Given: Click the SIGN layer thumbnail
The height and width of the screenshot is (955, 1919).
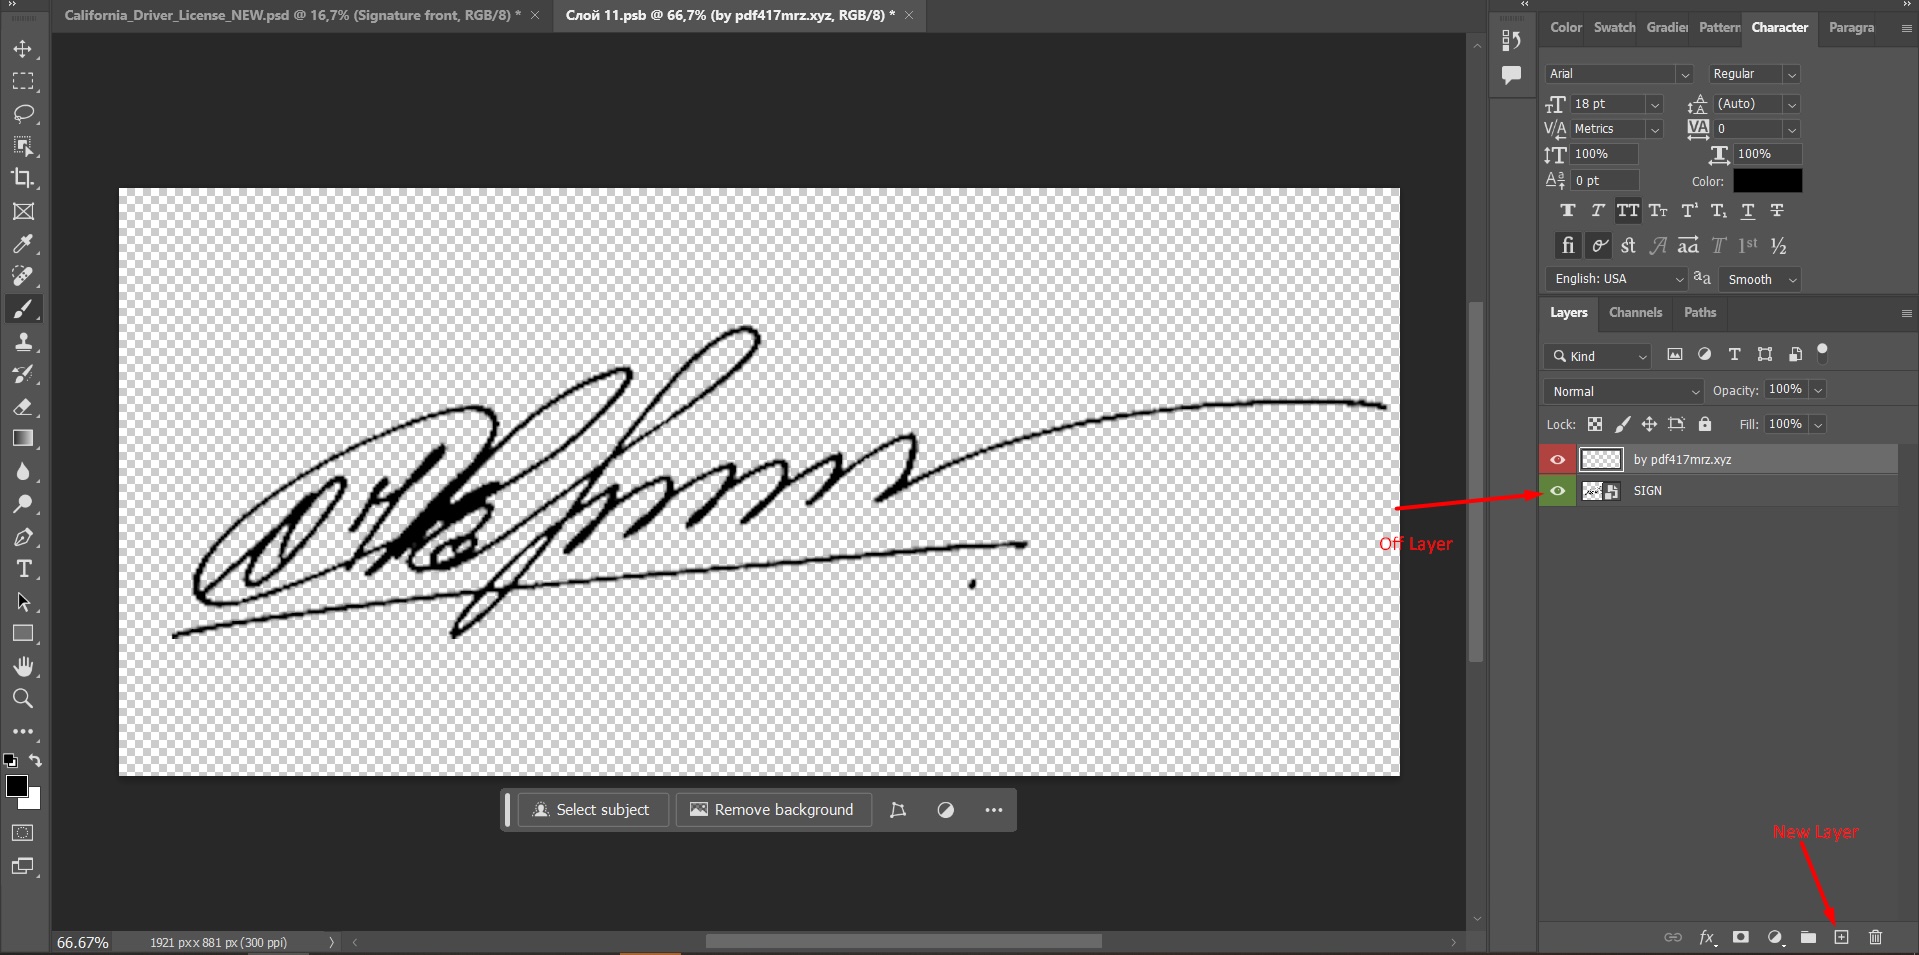Looking at the screenshot, I should point(1594,490).
